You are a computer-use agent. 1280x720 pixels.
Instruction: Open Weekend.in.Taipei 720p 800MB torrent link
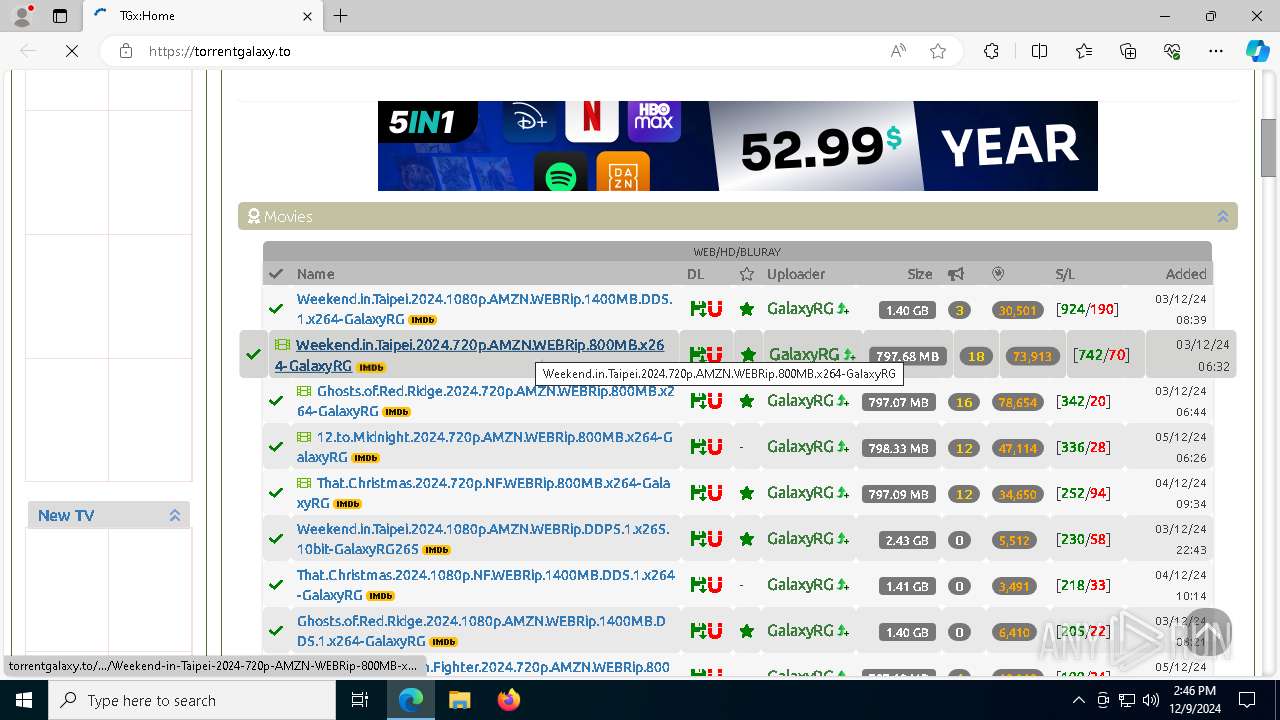coord(470,355)
